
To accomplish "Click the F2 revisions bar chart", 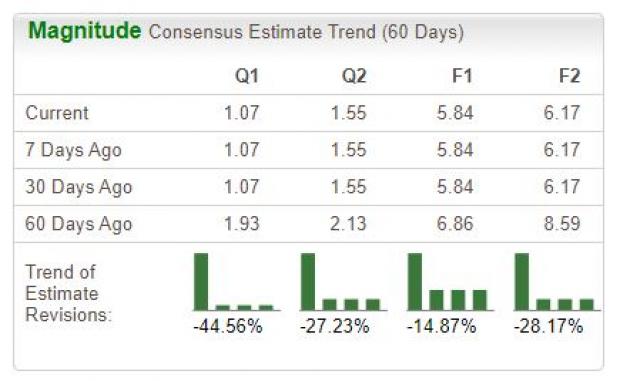I will tap(557, 282).
